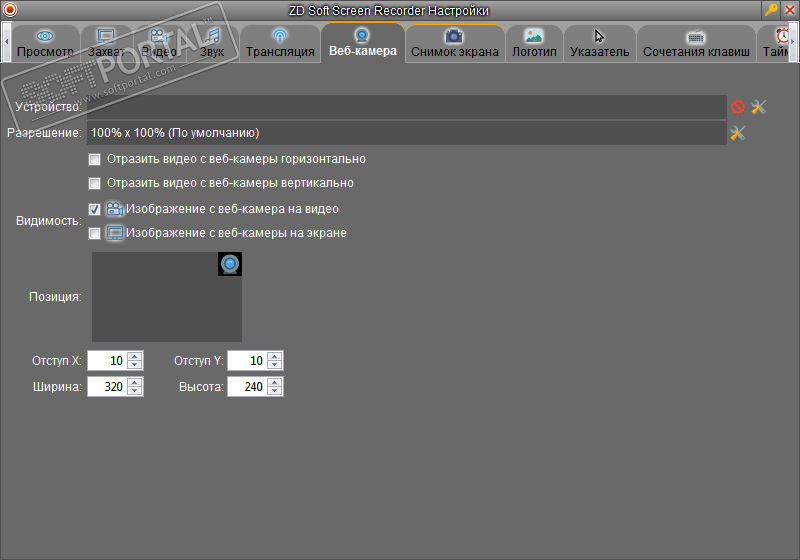Enable flip webcam video vertically
800x560 pixels.
94,183
